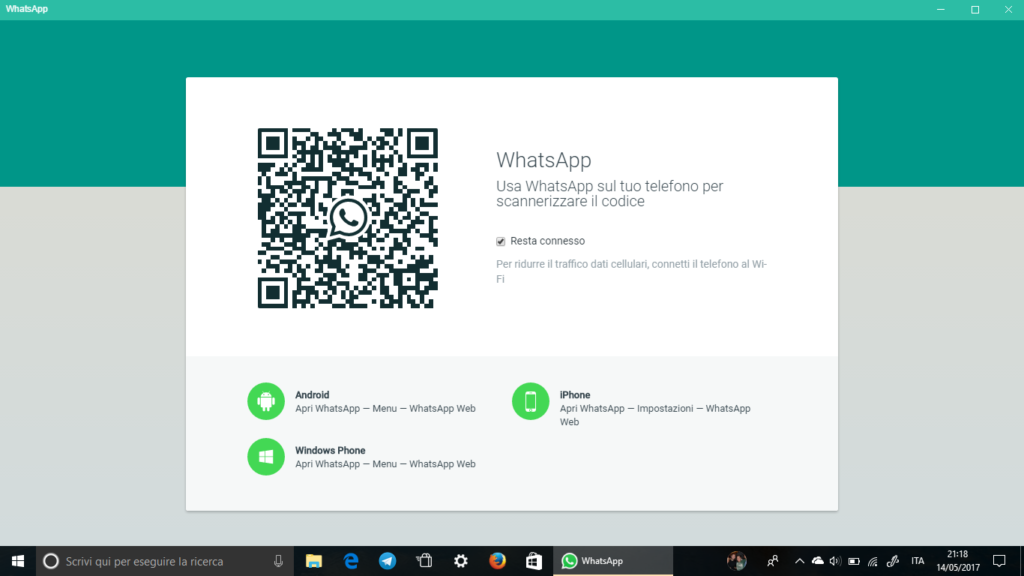This screenshot has height=576, width=1024.
Task: Open File Explorer from the taskbar
Action: pos(314,561)
